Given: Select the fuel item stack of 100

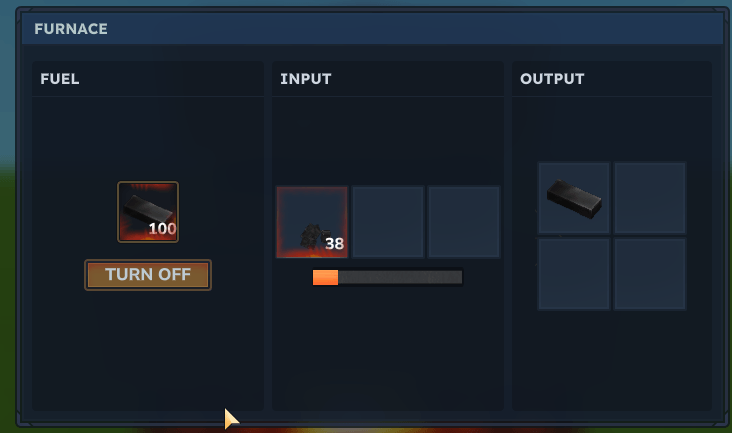Looking at the screenshot, I should (148, 212).
